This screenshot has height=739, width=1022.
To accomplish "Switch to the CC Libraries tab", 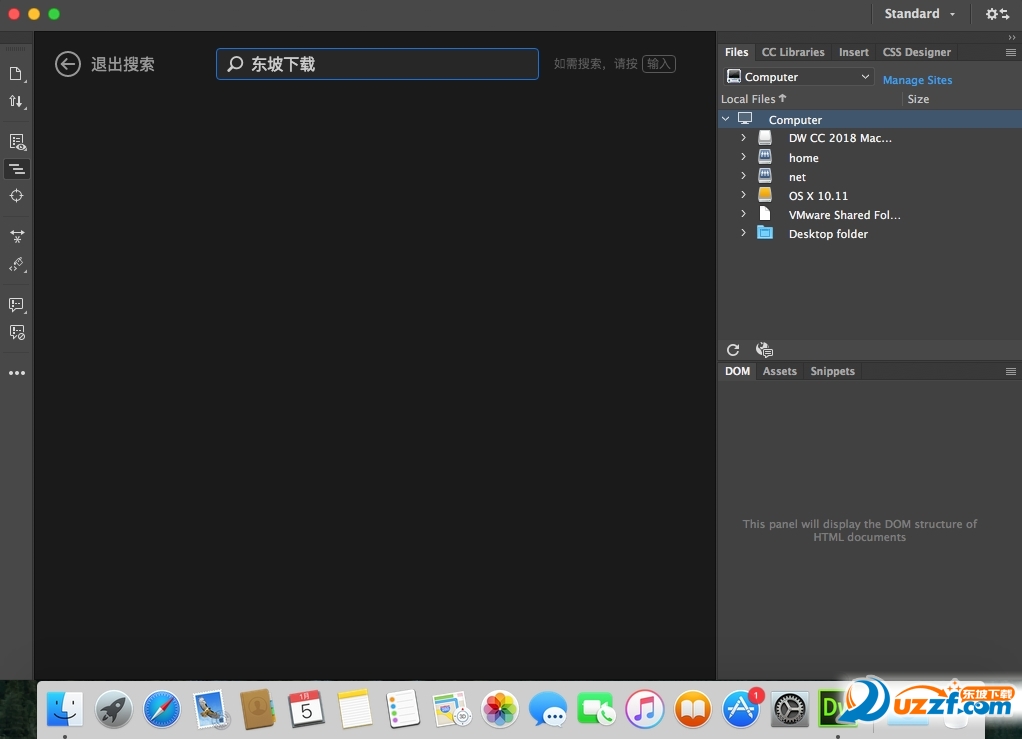I will (x=793, y=52).
